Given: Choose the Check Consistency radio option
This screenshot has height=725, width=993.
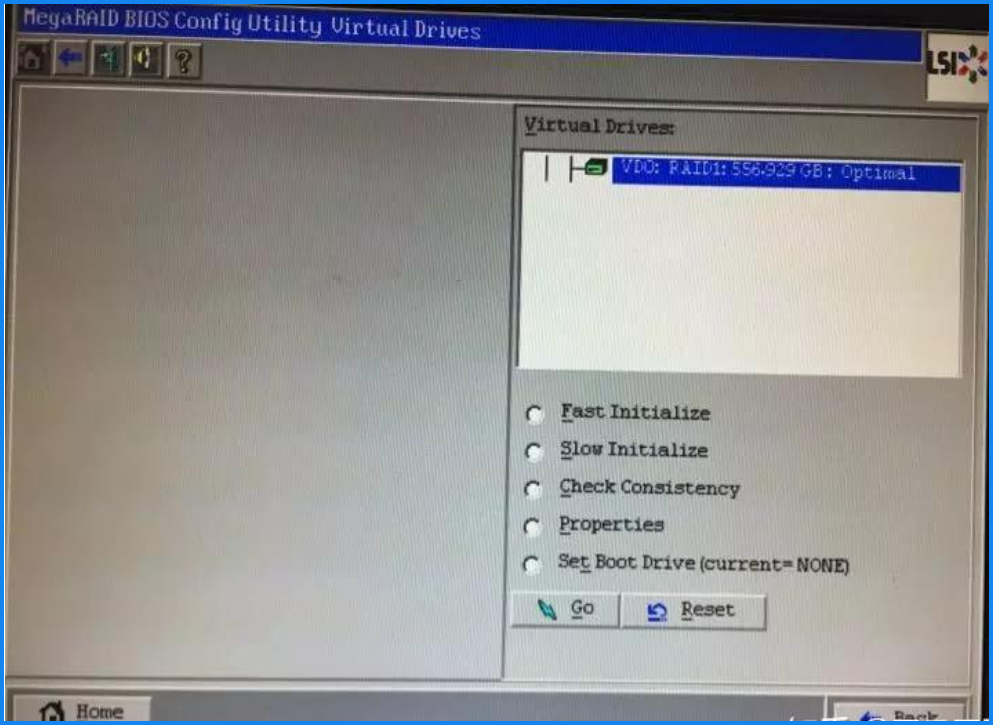Looking at the screenshot, I should coord(533,489).
